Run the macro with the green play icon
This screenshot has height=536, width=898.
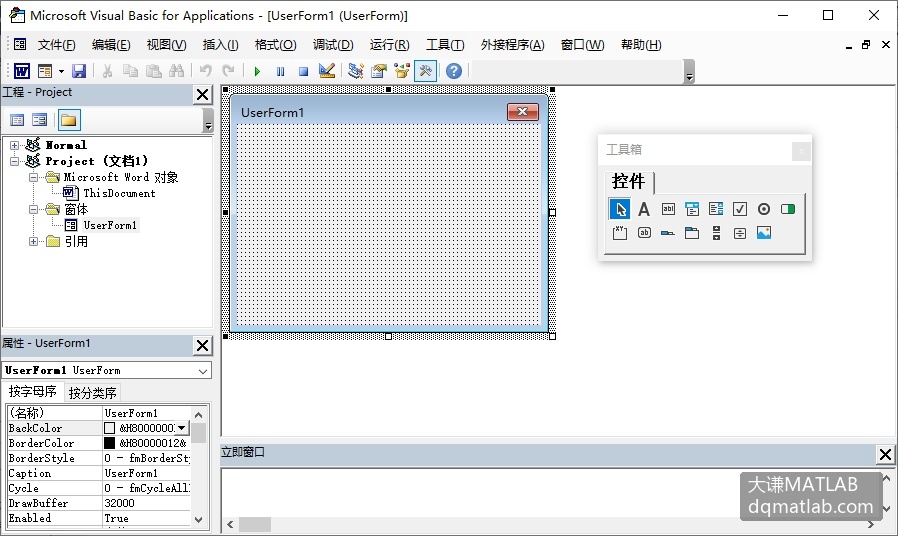(257, 71)
